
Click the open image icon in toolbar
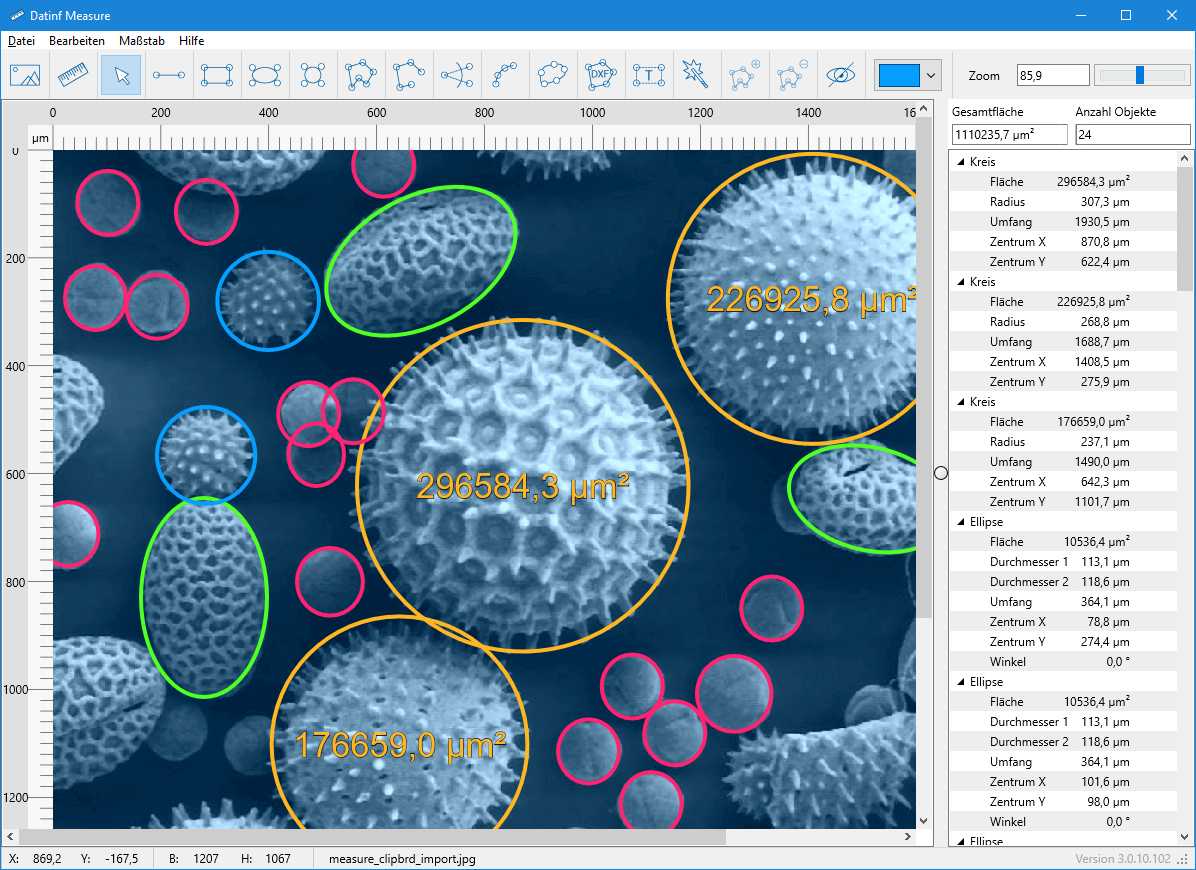[x=25, y=75]
